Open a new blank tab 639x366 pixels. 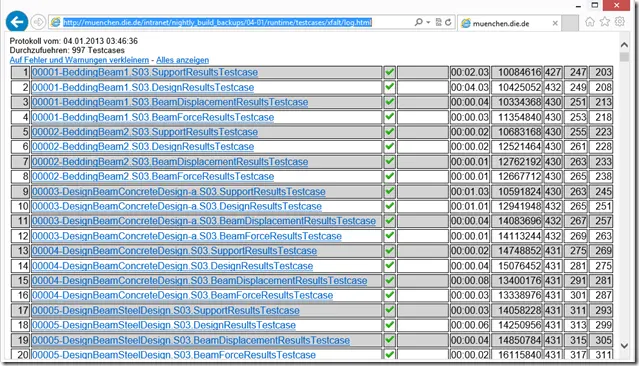pos(570,23)
